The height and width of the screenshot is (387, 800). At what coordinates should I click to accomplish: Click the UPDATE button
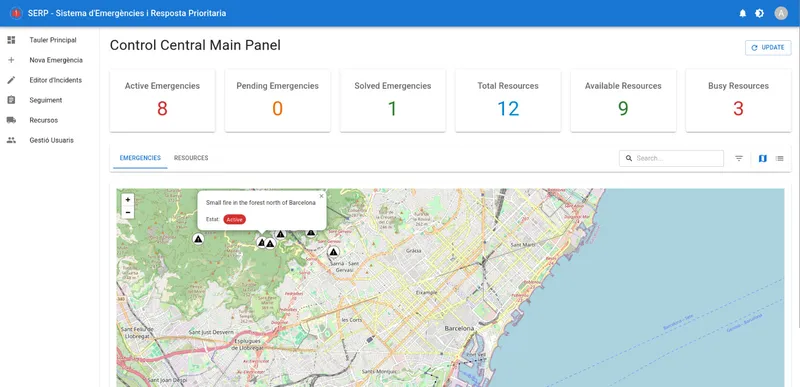coord(768,47)
